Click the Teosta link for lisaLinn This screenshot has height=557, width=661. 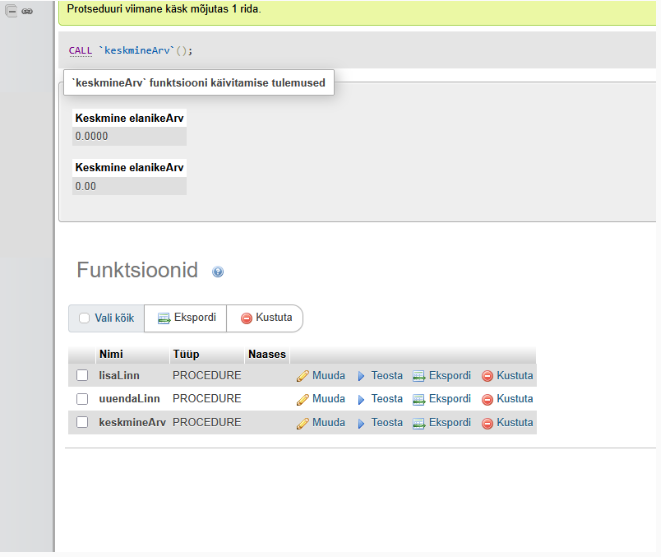coord(387,376)
